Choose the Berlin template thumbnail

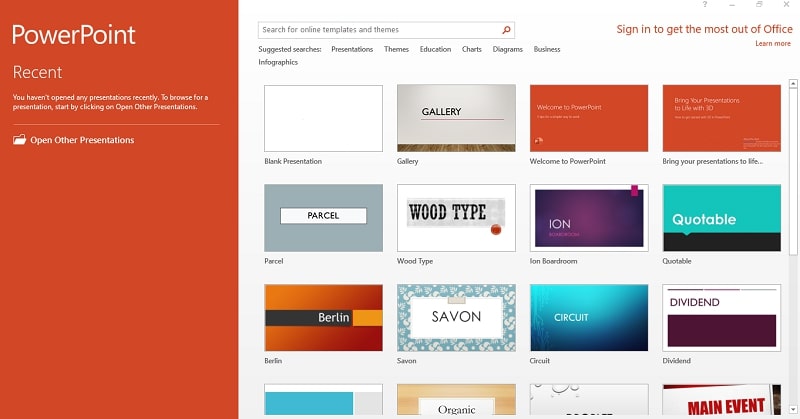point(323,318)
